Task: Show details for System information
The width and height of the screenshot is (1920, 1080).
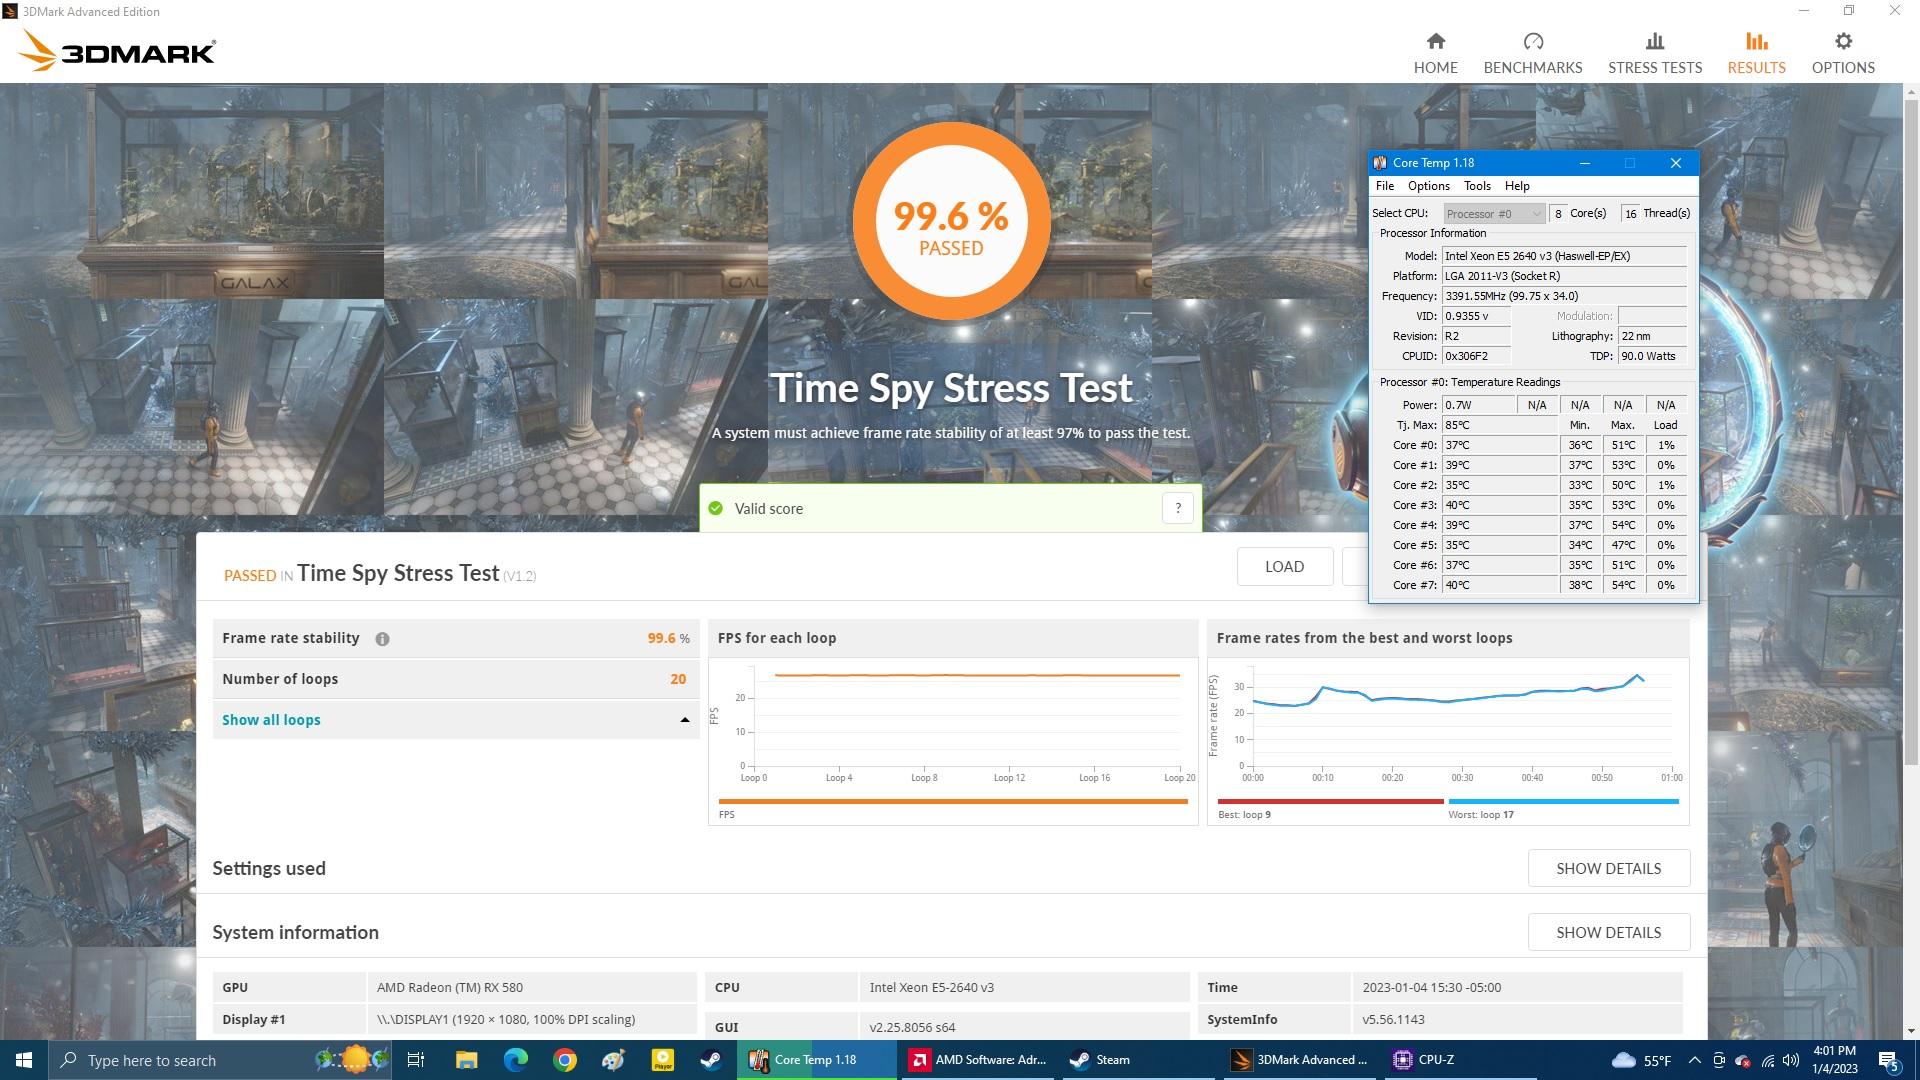Action: coord(1608,932)
